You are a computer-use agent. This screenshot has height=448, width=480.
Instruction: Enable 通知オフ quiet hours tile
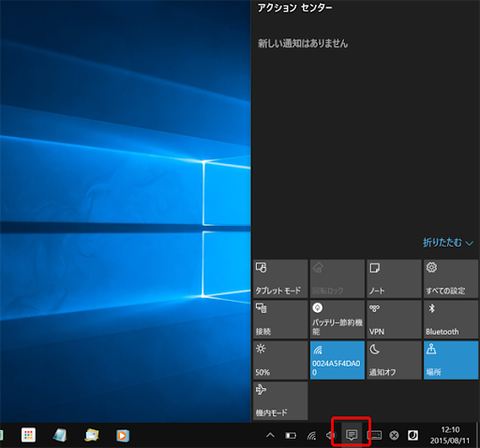[394, 360]
